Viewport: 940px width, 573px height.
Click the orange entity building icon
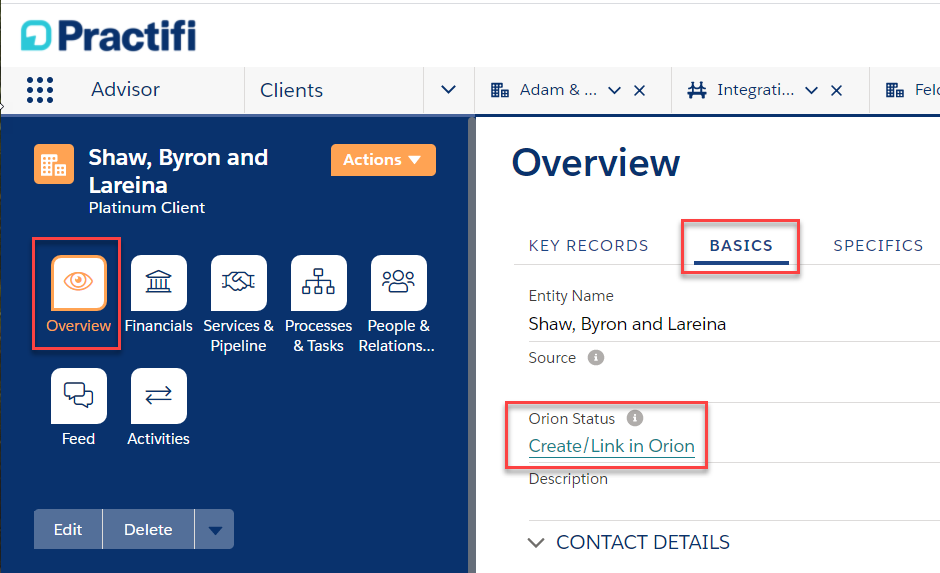[x=54, y=164]
